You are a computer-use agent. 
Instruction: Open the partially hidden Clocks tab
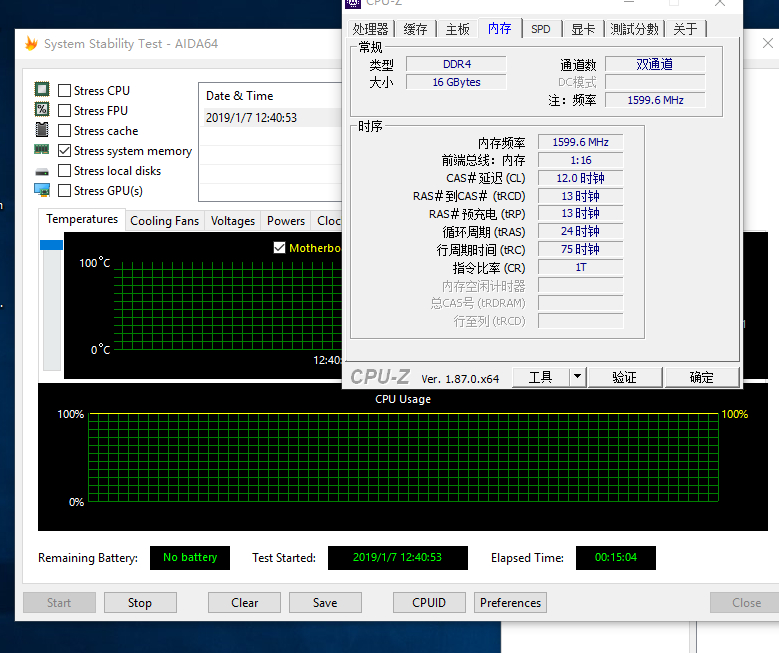click(328, 221)
